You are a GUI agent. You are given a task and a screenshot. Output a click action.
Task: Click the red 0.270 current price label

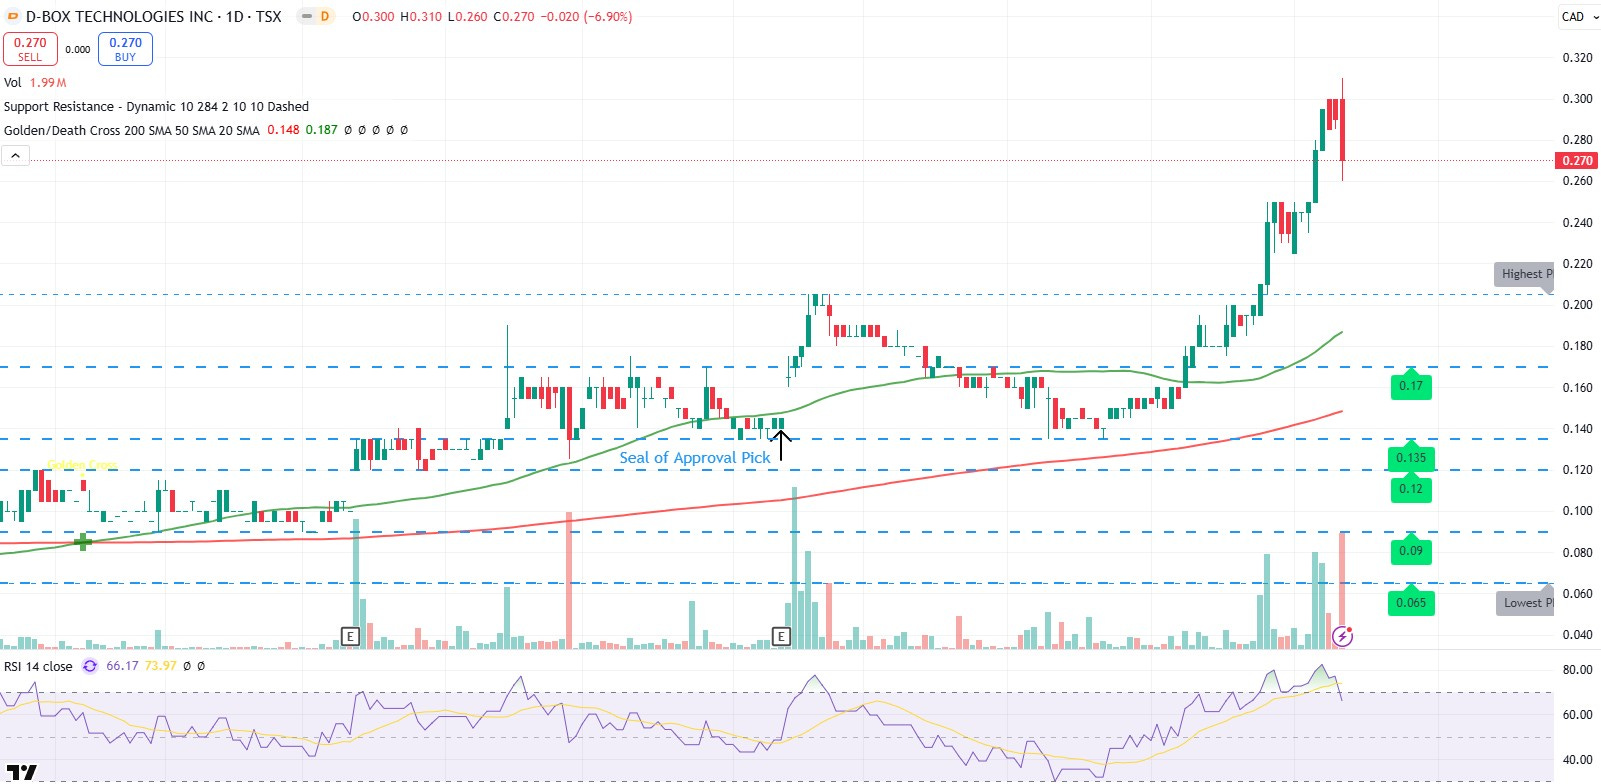(x=1577, y=160)
